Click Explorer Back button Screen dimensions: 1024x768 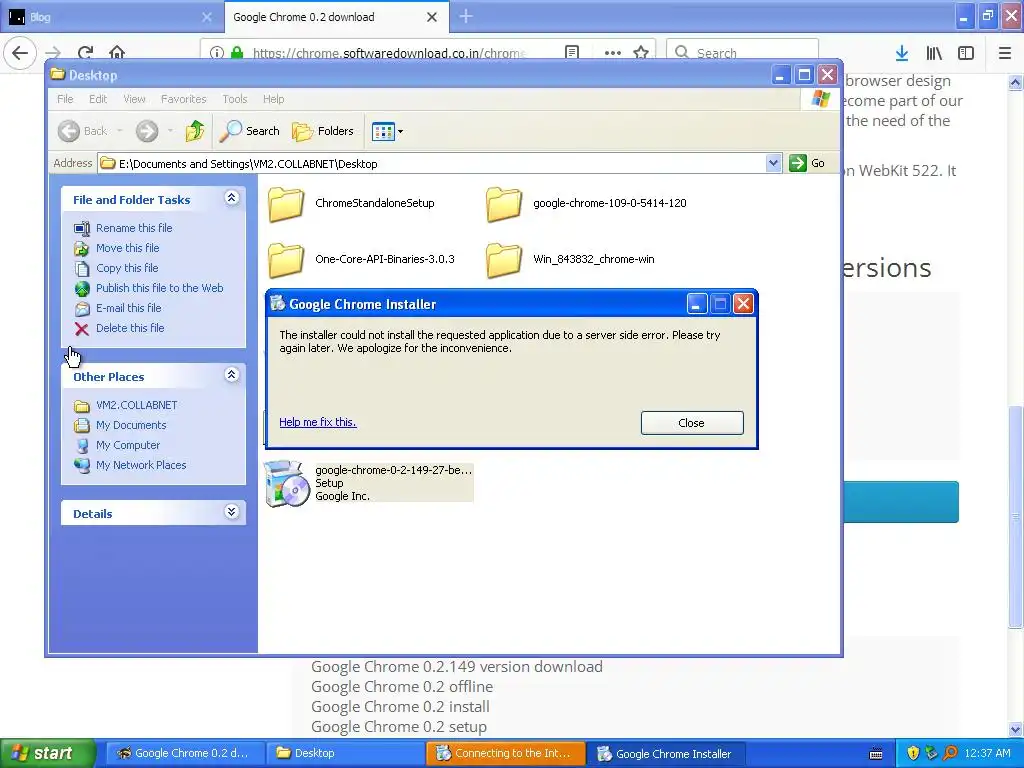[82, 131]
